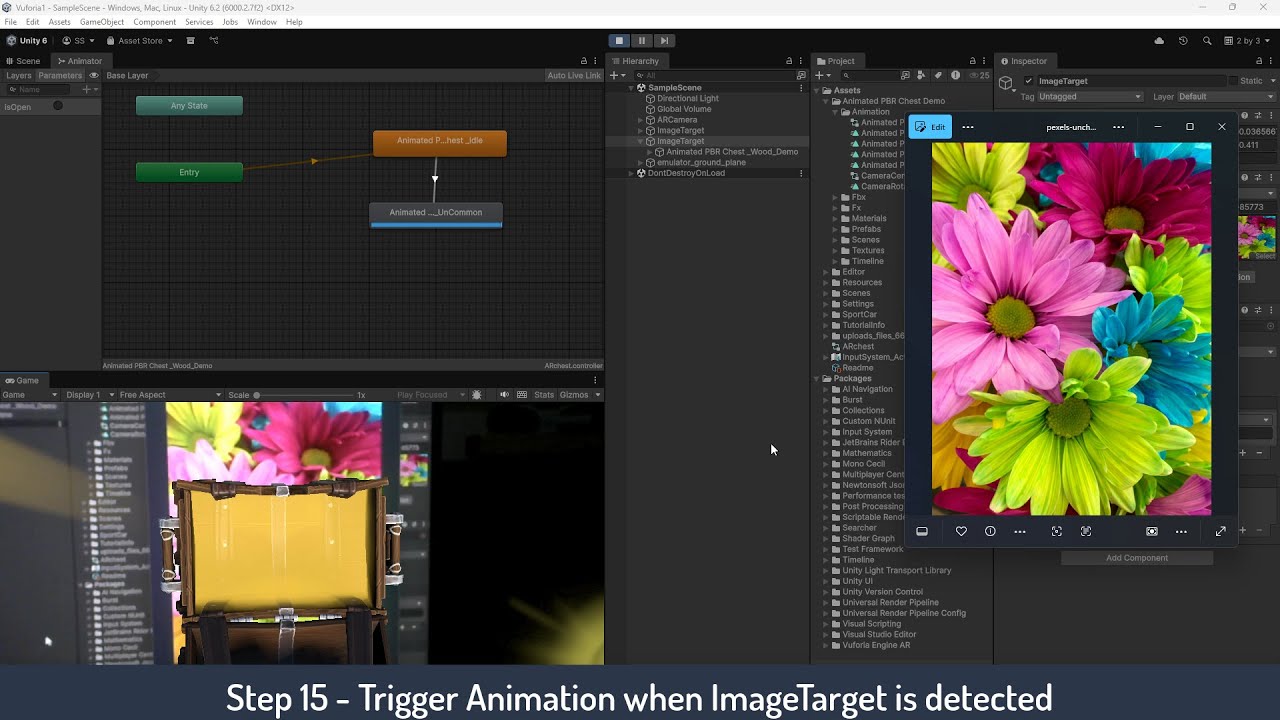Select the Any State node

[189, 106]
